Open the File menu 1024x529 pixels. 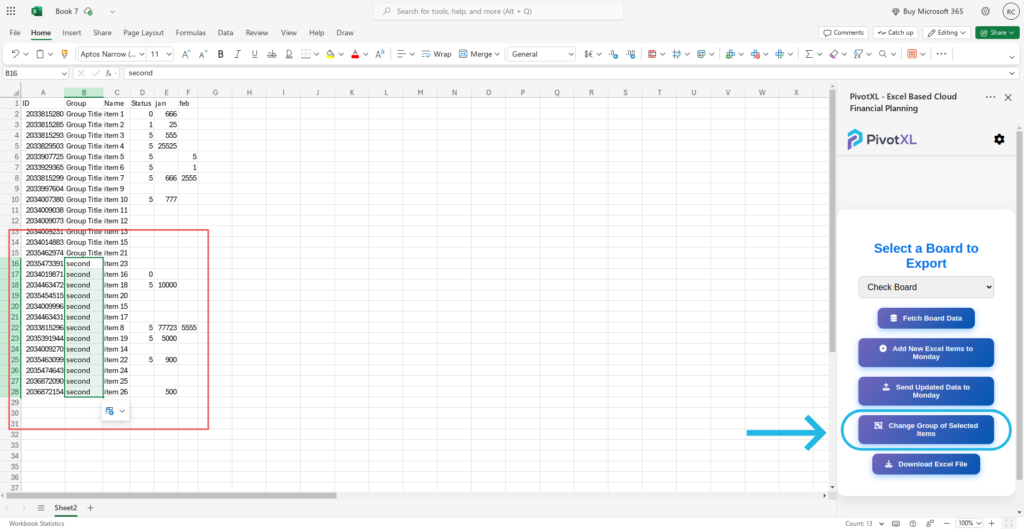tap(15, 33)
